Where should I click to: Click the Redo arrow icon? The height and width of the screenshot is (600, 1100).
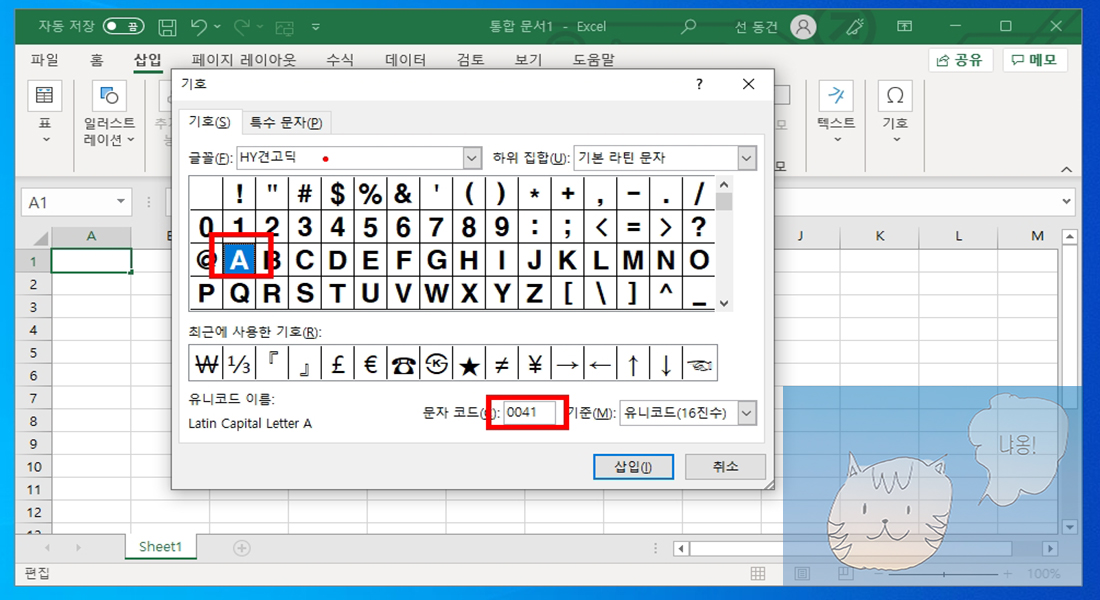pyautogui.click(x=242, y=27)
